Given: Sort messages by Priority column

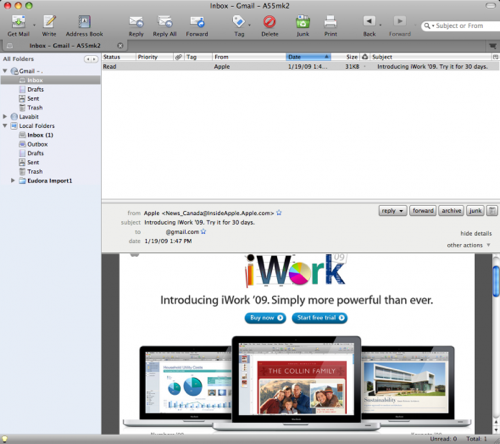Looking at the screenshot, I should point(155,57).
